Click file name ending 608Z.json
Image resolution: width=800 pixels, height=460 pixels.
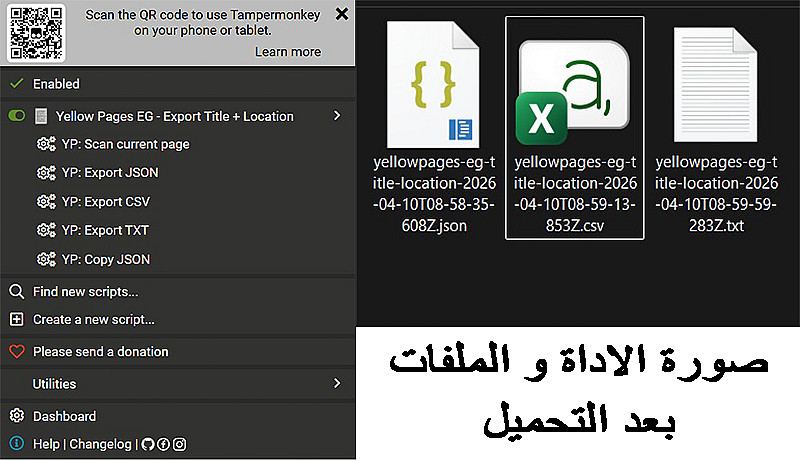click(434, 194)
